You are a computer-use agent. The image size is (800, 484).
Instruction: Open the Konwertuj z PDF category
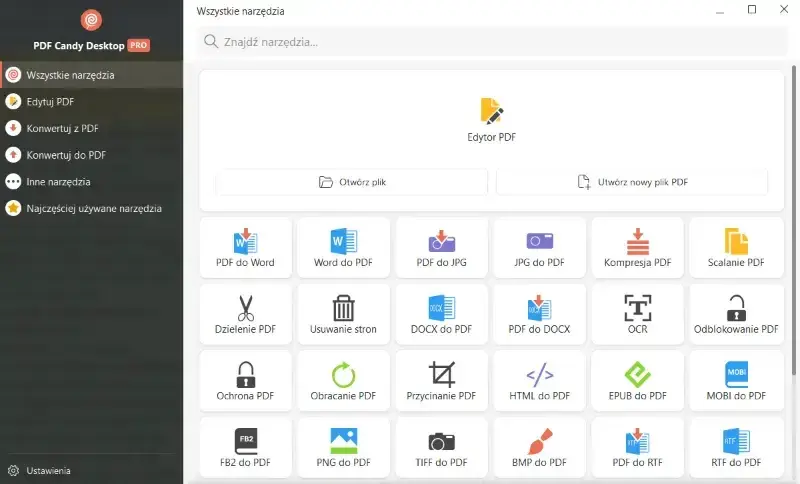[91, 128]
